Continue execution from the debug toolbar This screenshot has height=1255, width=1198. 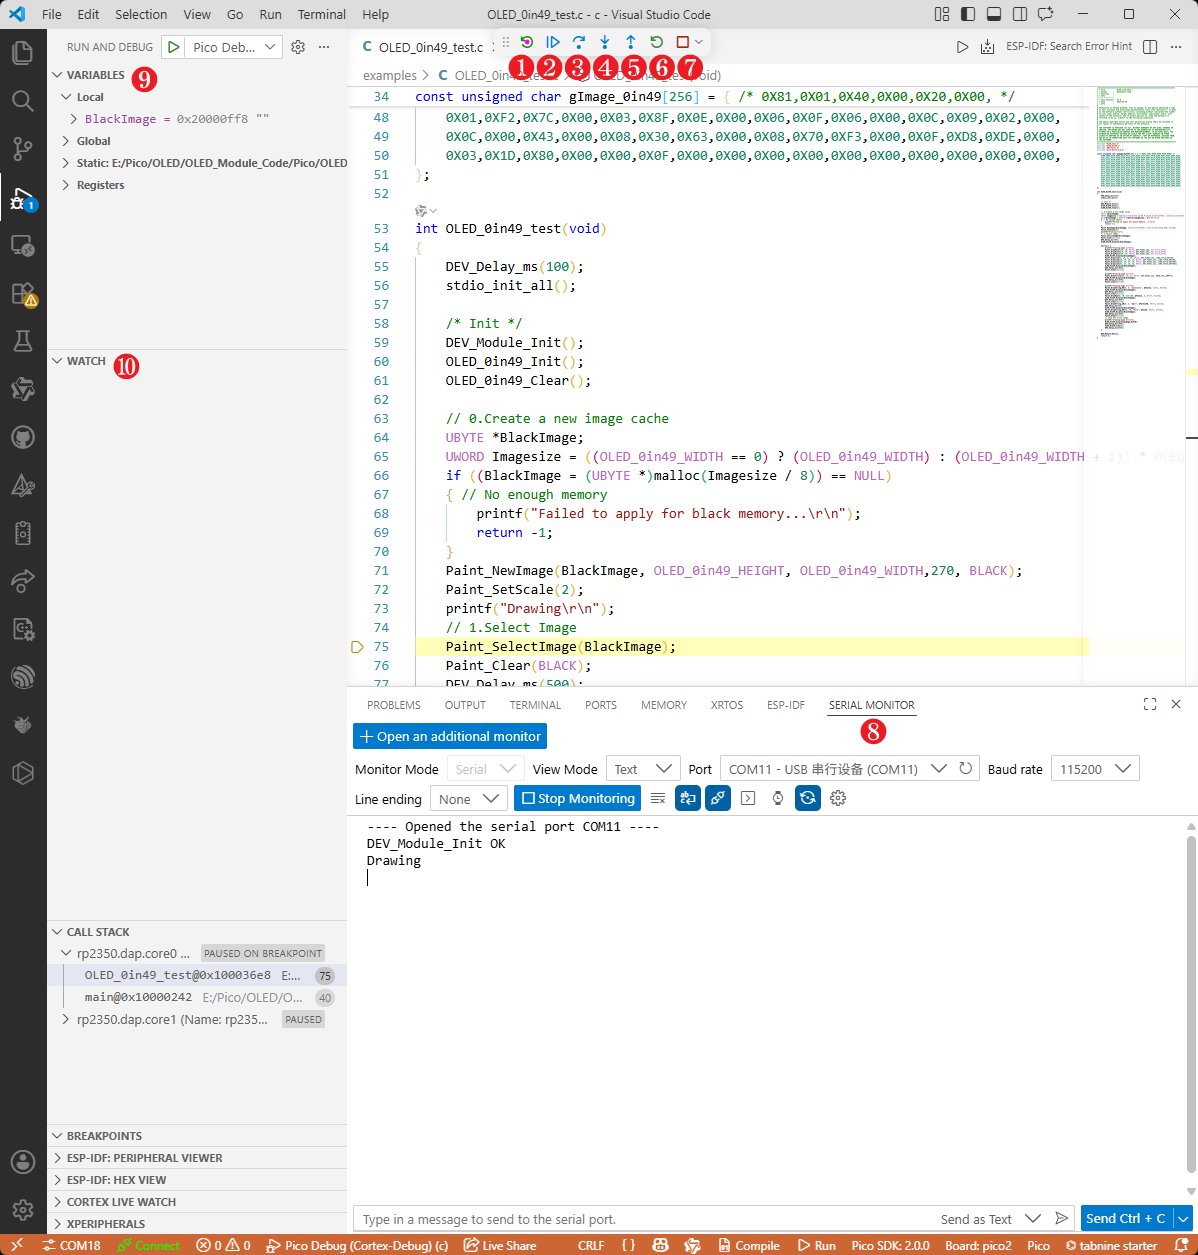click(x=553, y=42)
